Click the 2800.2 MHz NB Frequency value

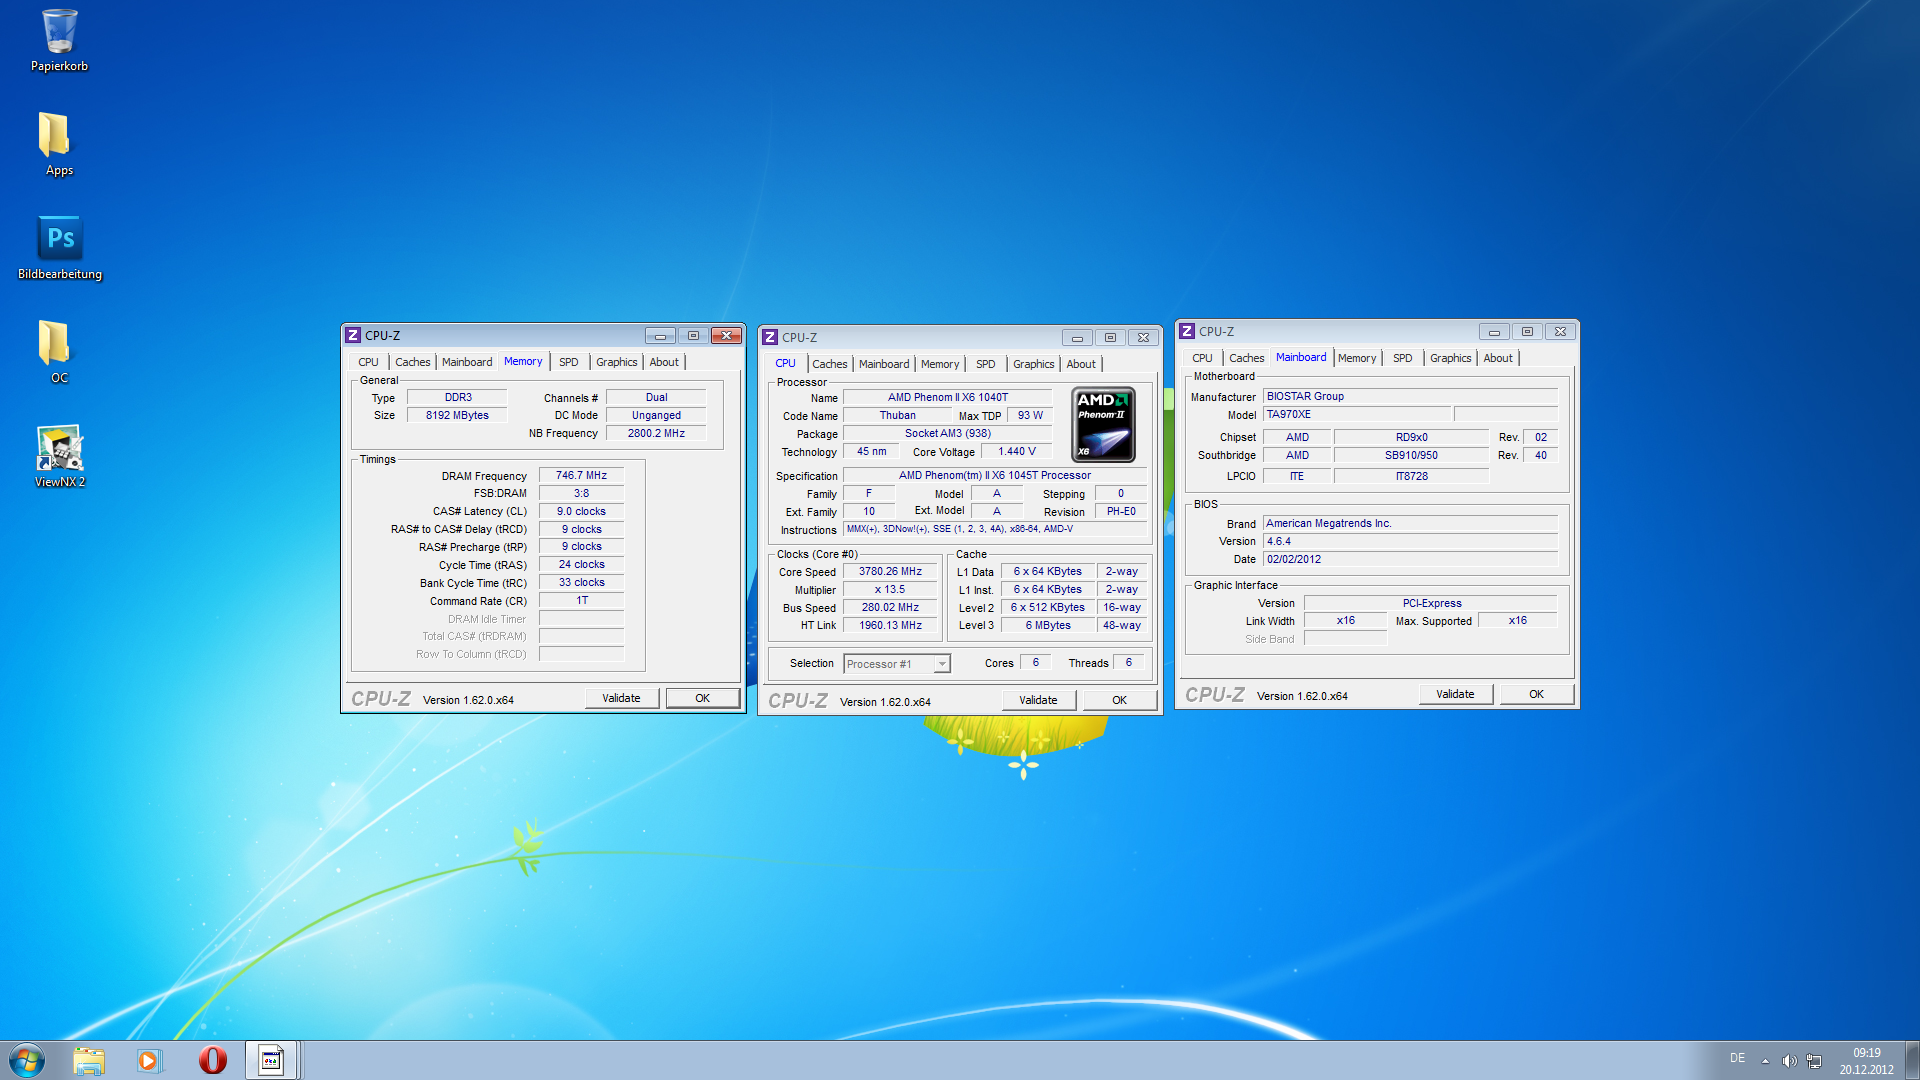(x=656, y=433)
